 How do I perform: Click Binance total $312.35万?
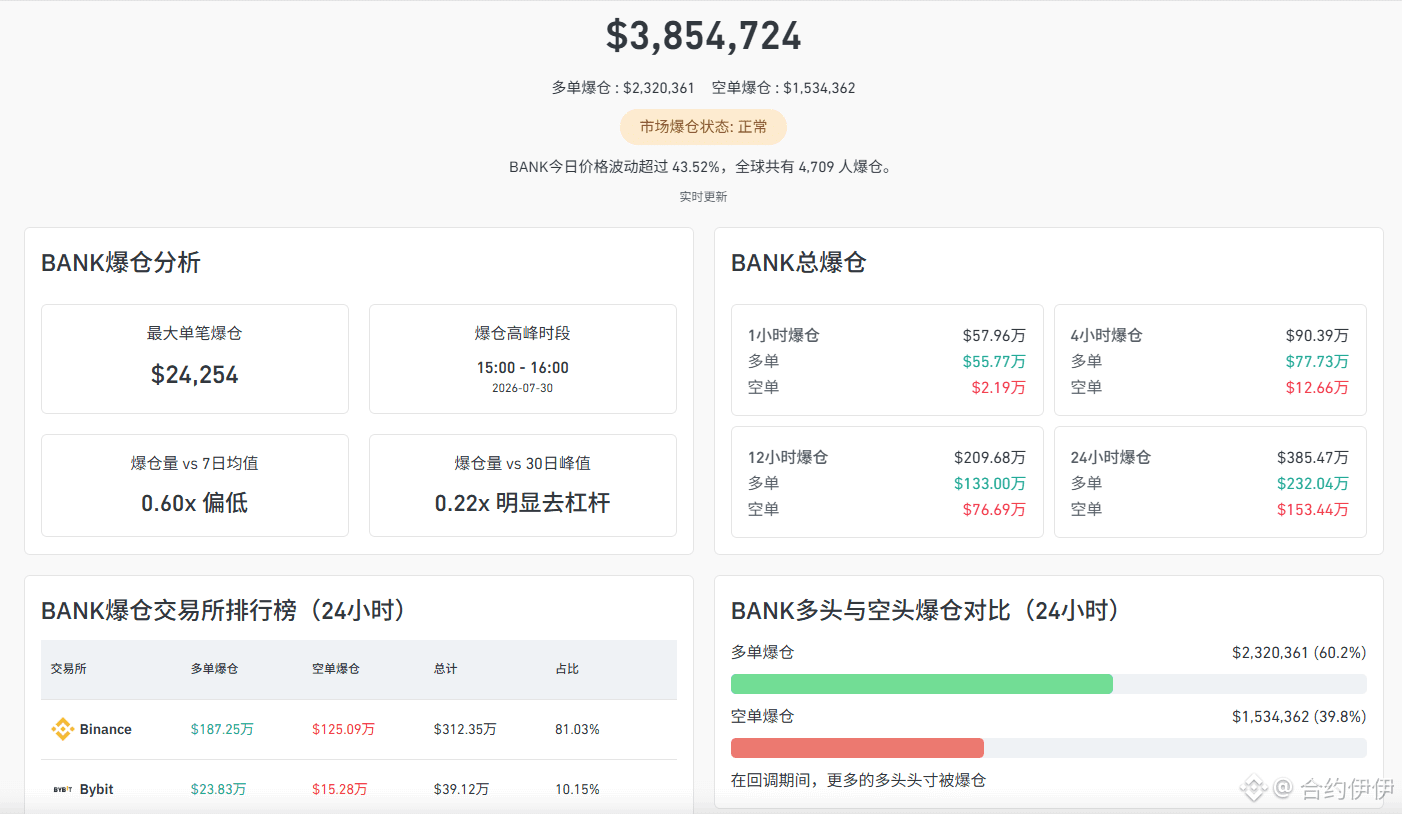tap(465, 730)
